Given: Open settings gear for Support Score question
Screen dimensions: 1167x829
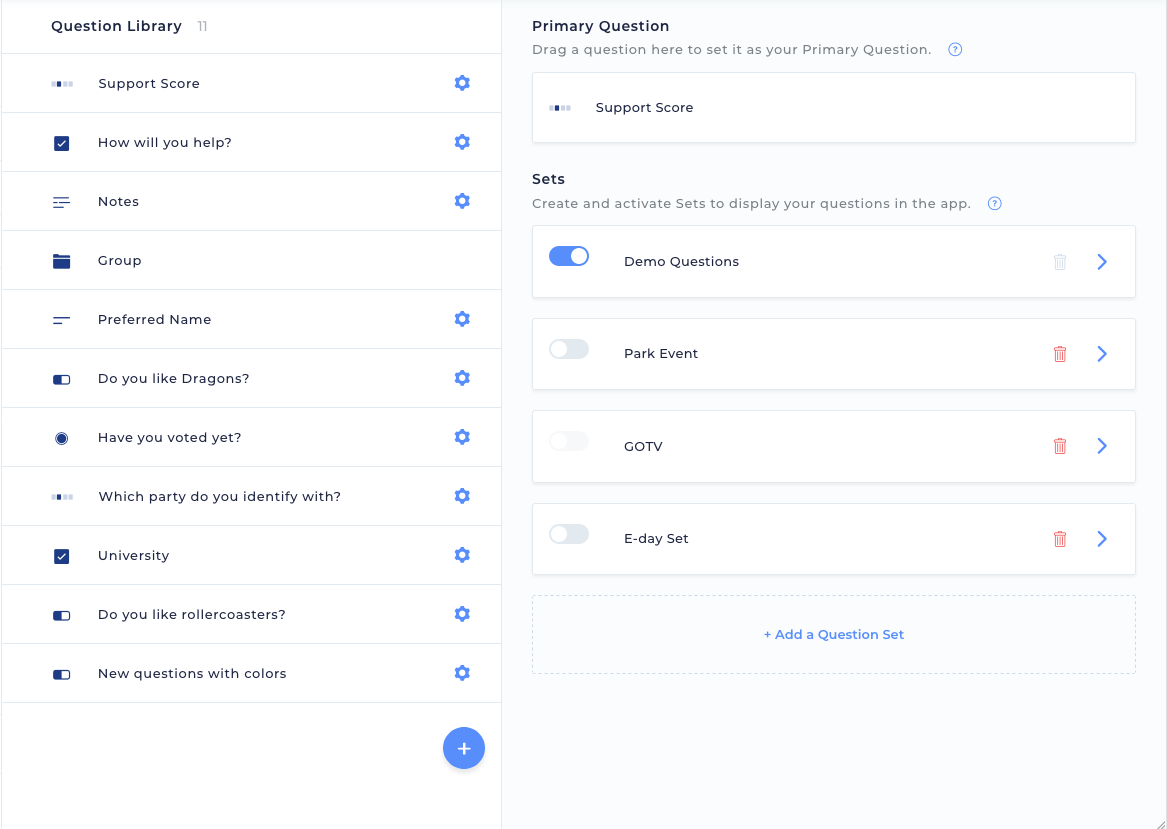Looking at the screenshot, I should (462, 83).
